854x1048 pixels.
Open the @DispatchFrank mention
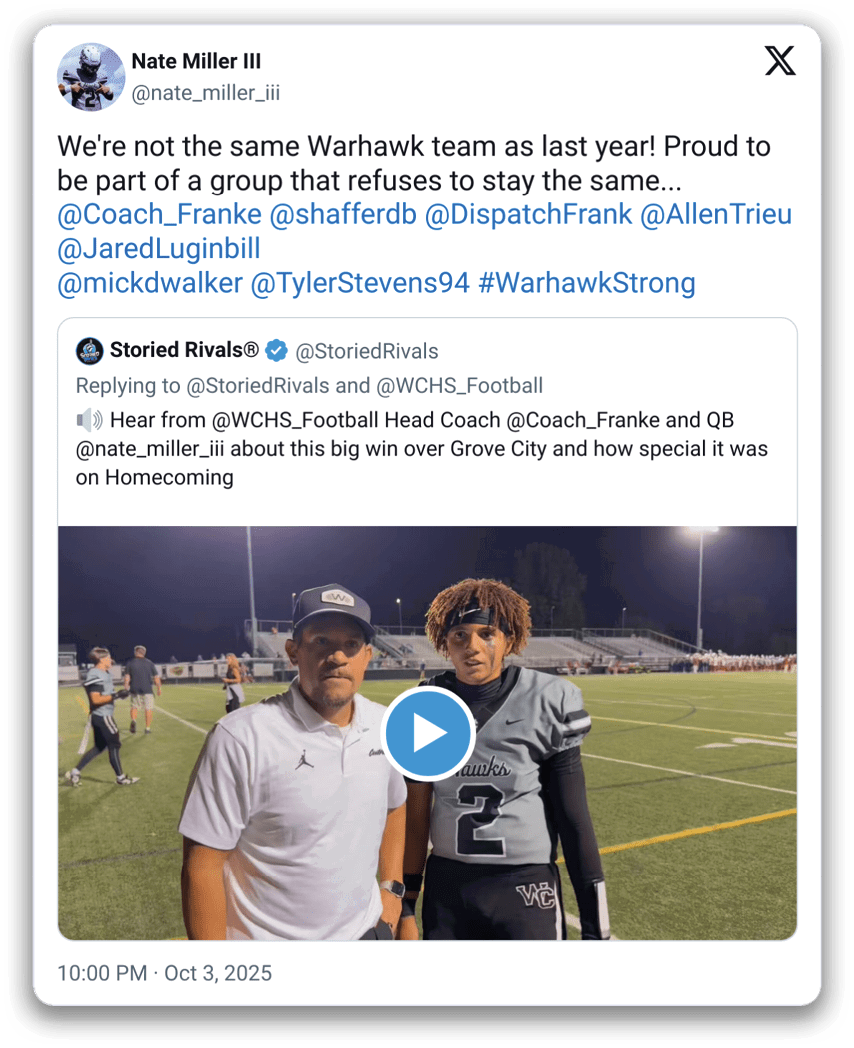click(528, 215)
